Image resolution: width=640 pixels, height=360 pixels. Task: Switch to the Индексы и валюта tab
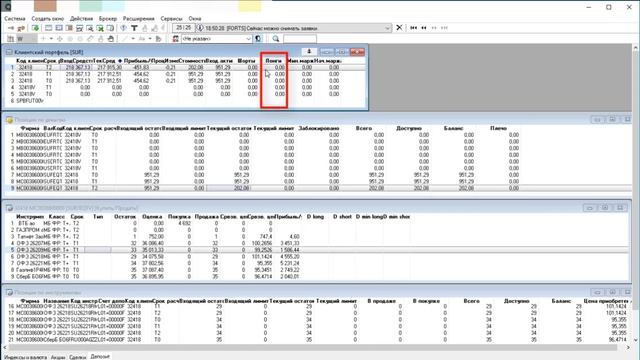pyautogui.click(x=25, y=357)
